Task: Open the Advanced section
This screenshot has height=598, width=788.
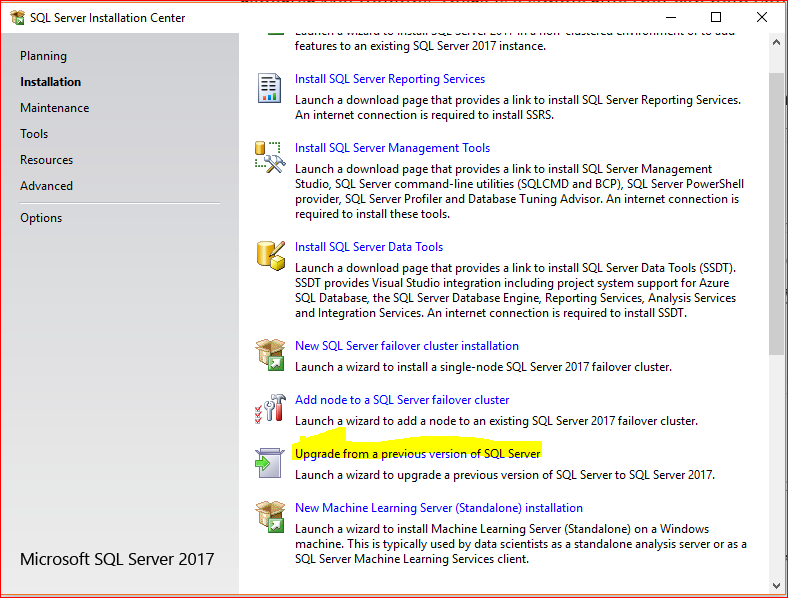Action: click(x=46, y=186)
